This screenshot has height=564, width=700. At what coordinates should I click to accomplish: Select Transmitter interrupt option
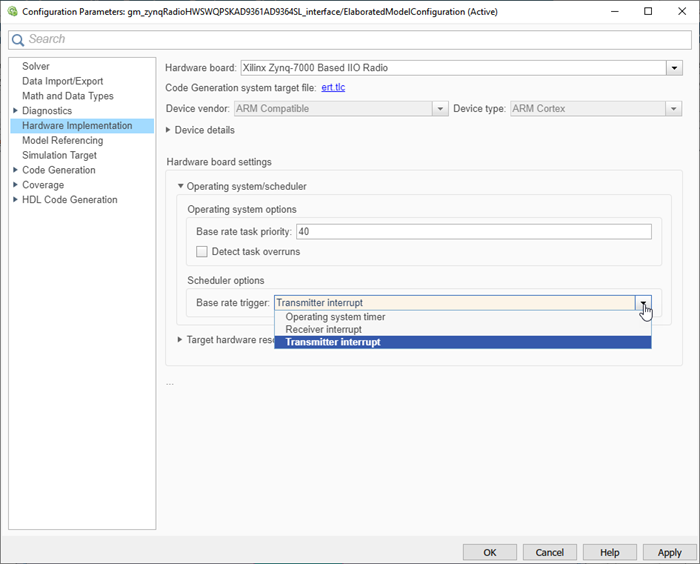(x=332, y=342)
